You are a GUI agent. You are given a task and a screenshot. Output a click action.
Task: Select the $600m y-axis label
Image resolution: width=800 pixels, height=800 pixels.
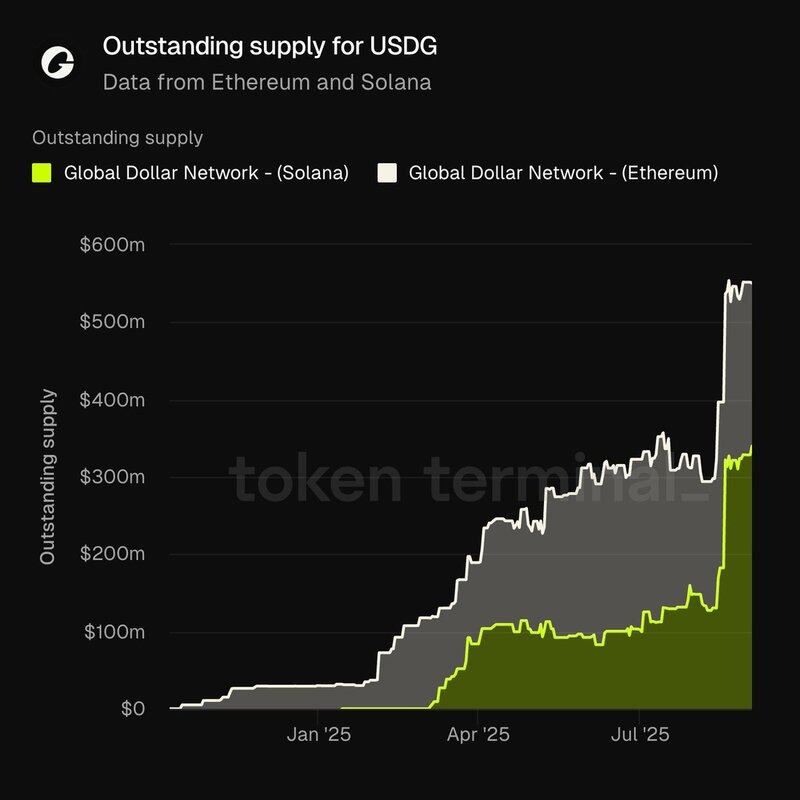coord(112,245)
